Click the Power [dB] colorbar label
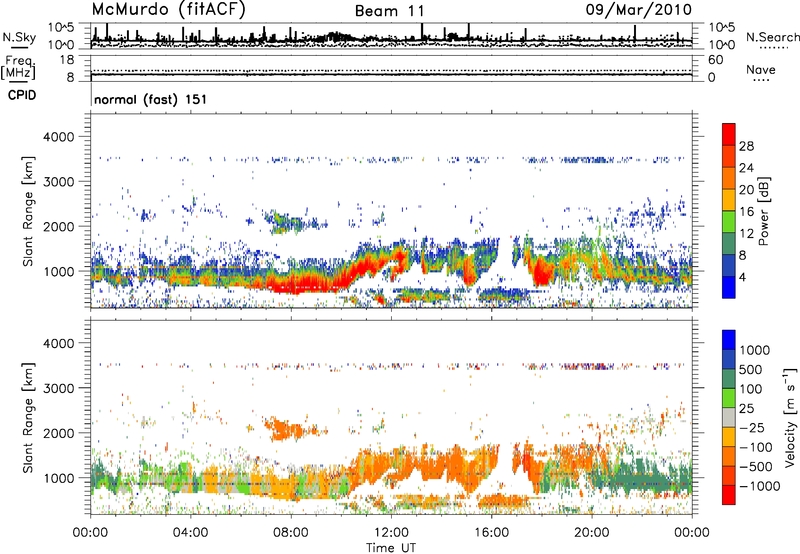The image size is (800, 554). click(x=763, y=211)
